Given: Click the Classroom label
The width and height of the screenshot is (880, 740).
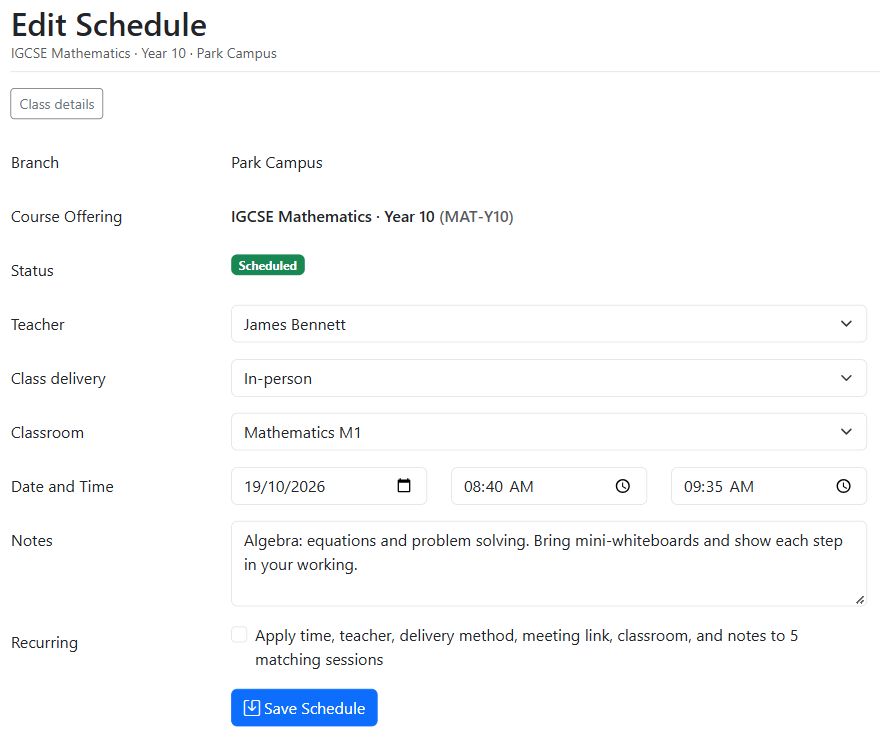Looking at the screenshot, I should (47, 433).
